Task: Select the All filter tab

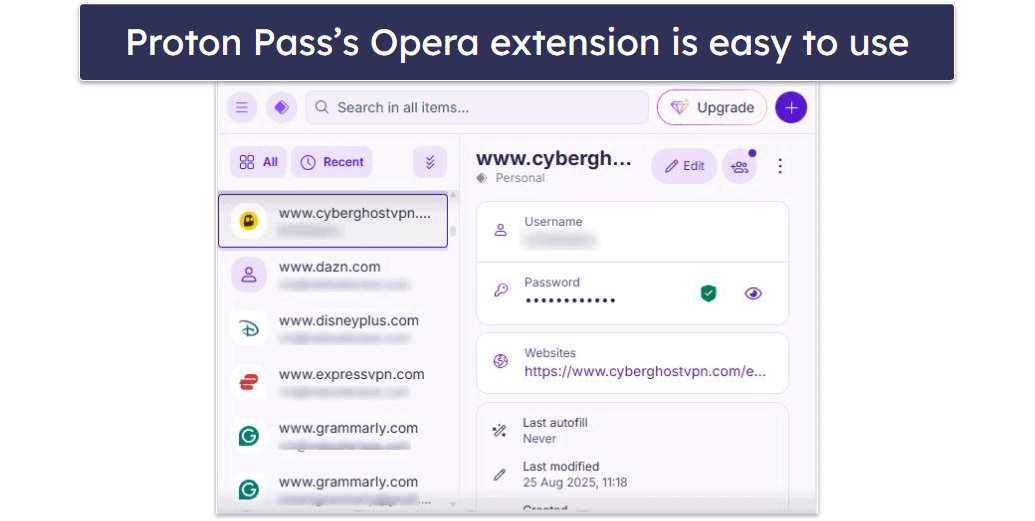Action: click(258, 162)
